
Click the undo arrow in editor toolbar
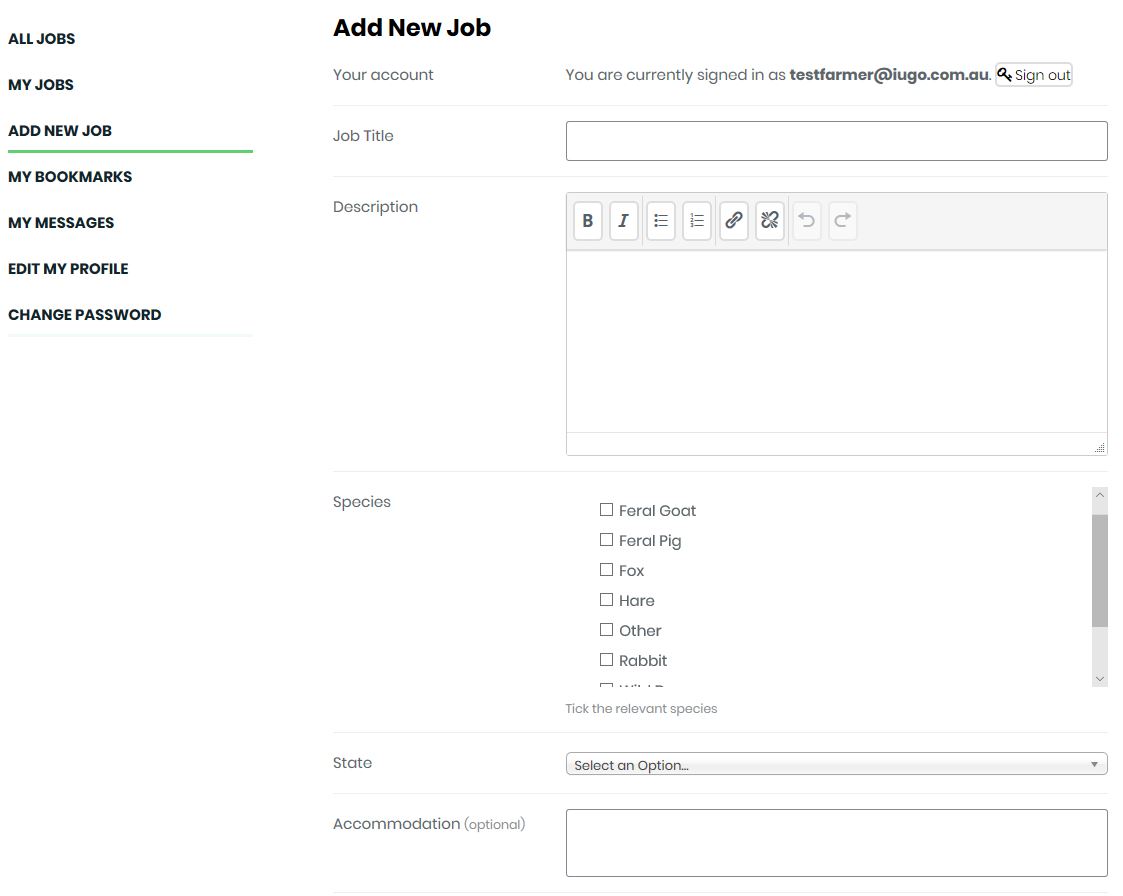(x=807, y=221)
